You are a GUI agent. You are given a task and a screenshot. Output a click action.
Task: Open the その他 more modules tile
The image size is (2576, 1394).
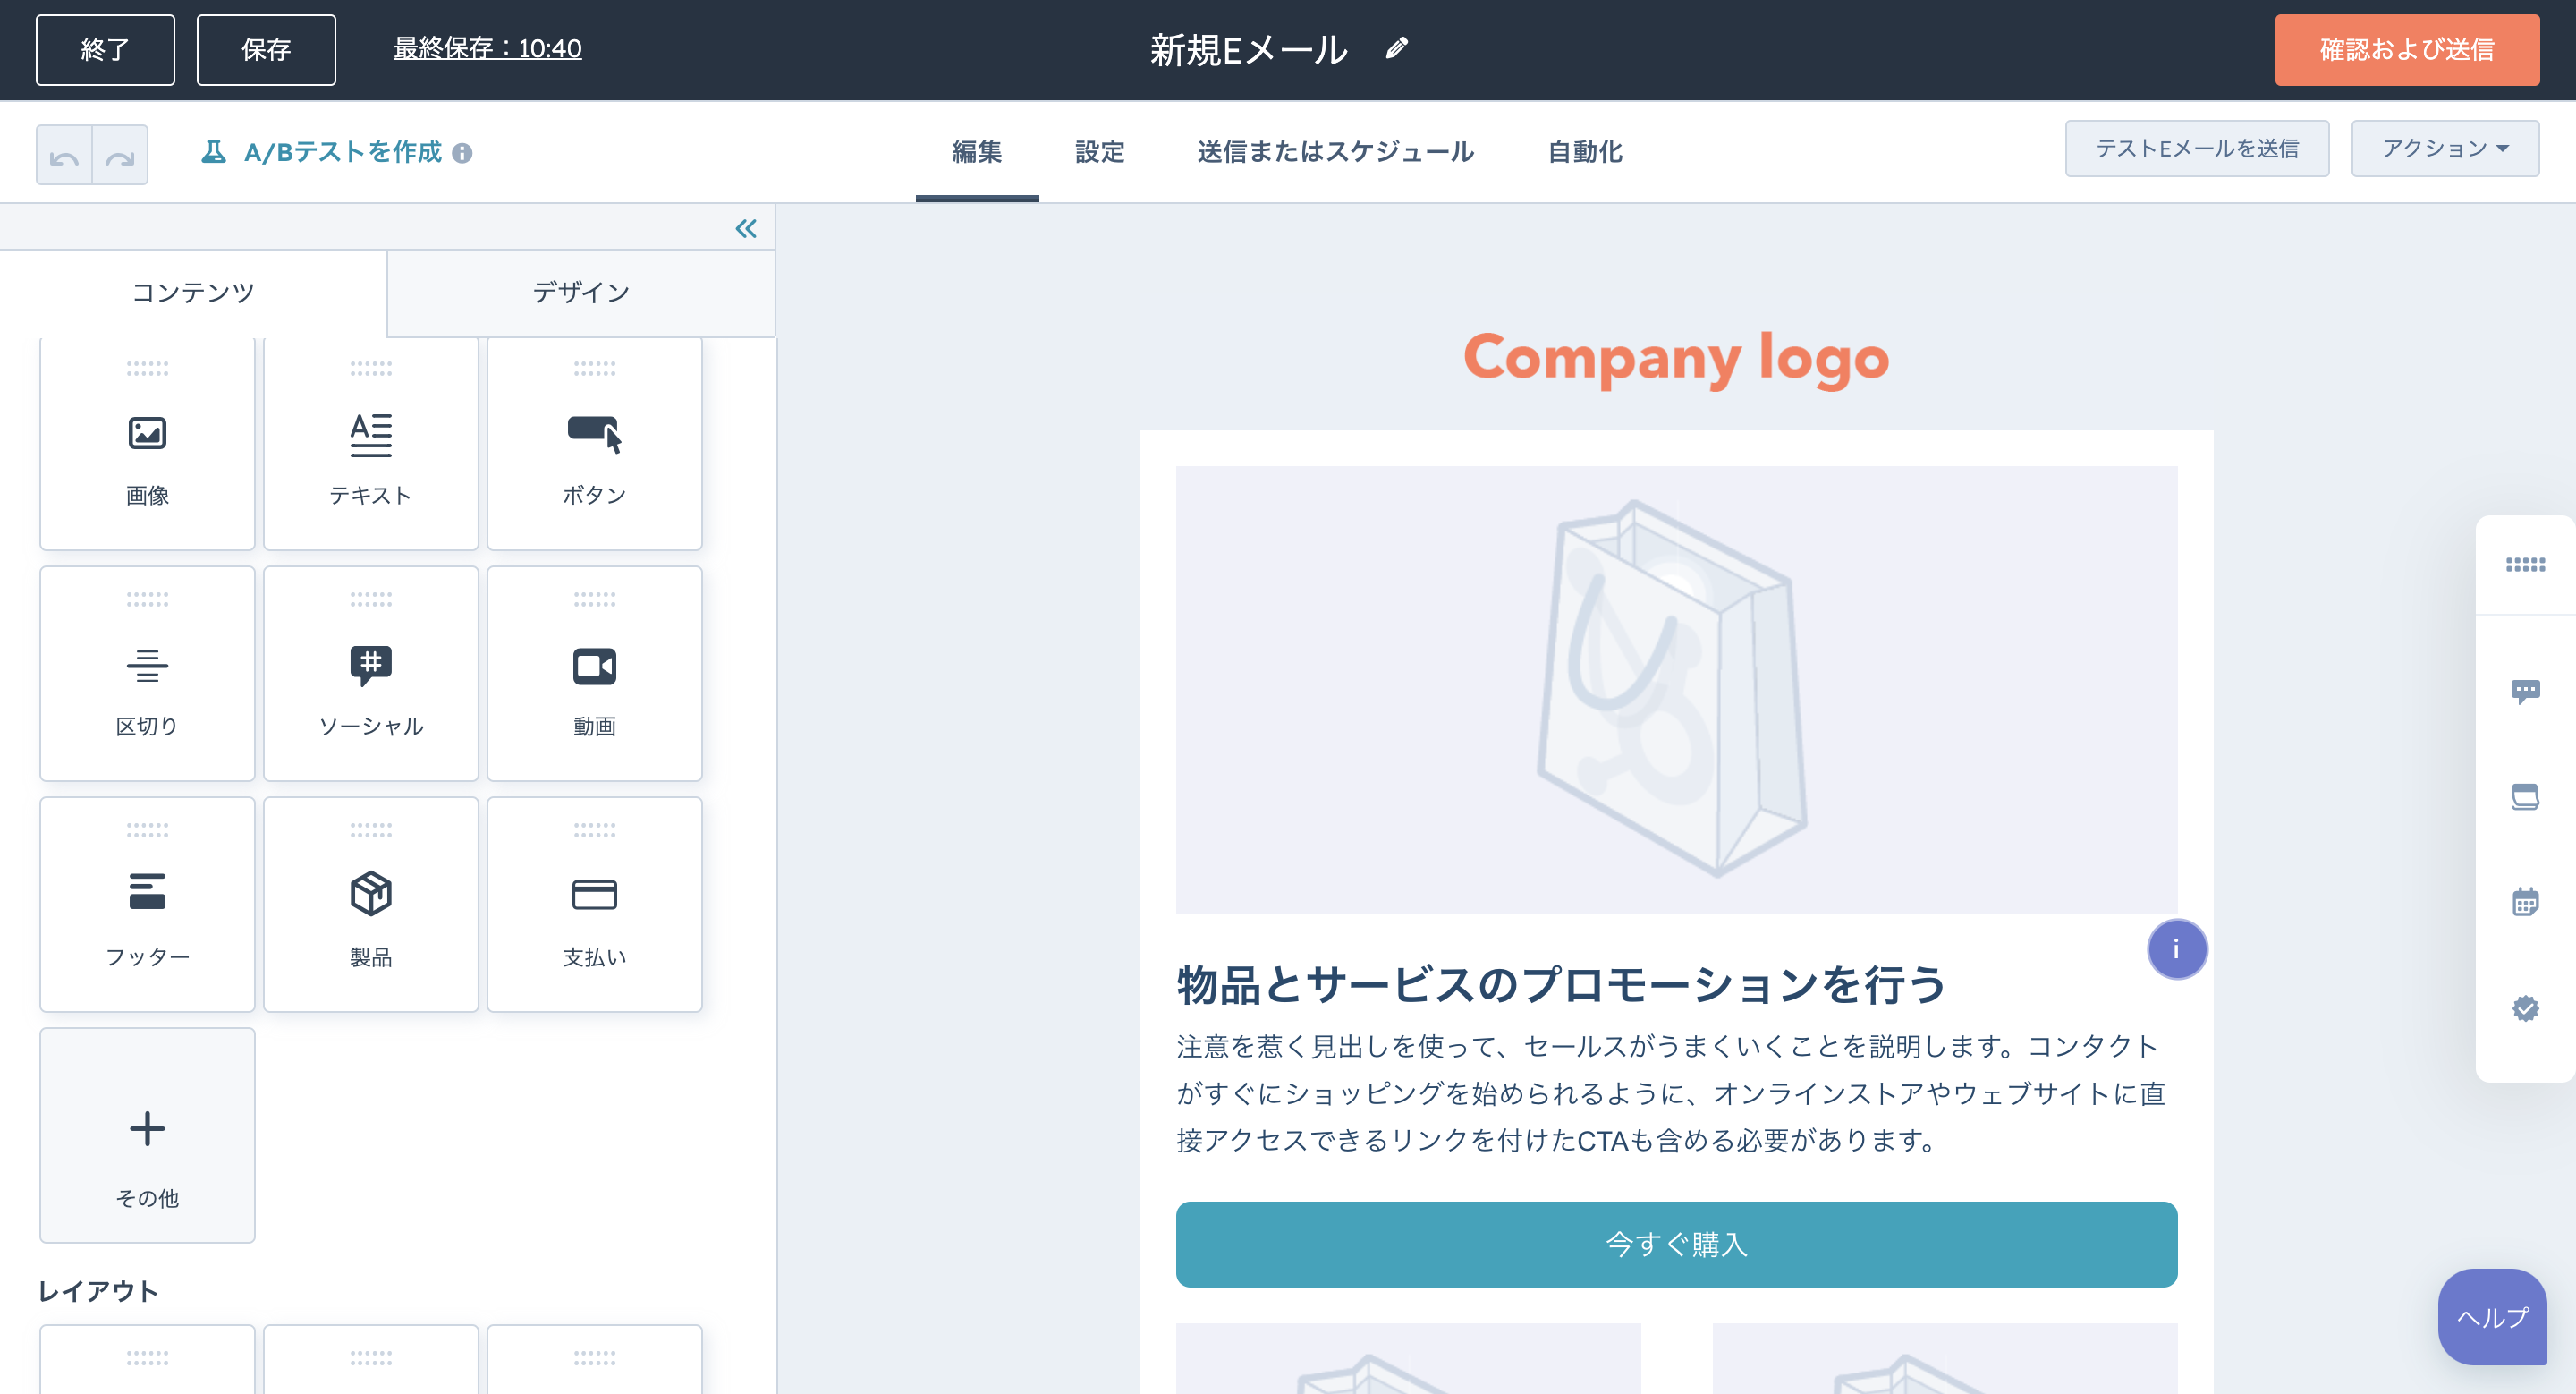point(147,1135)
